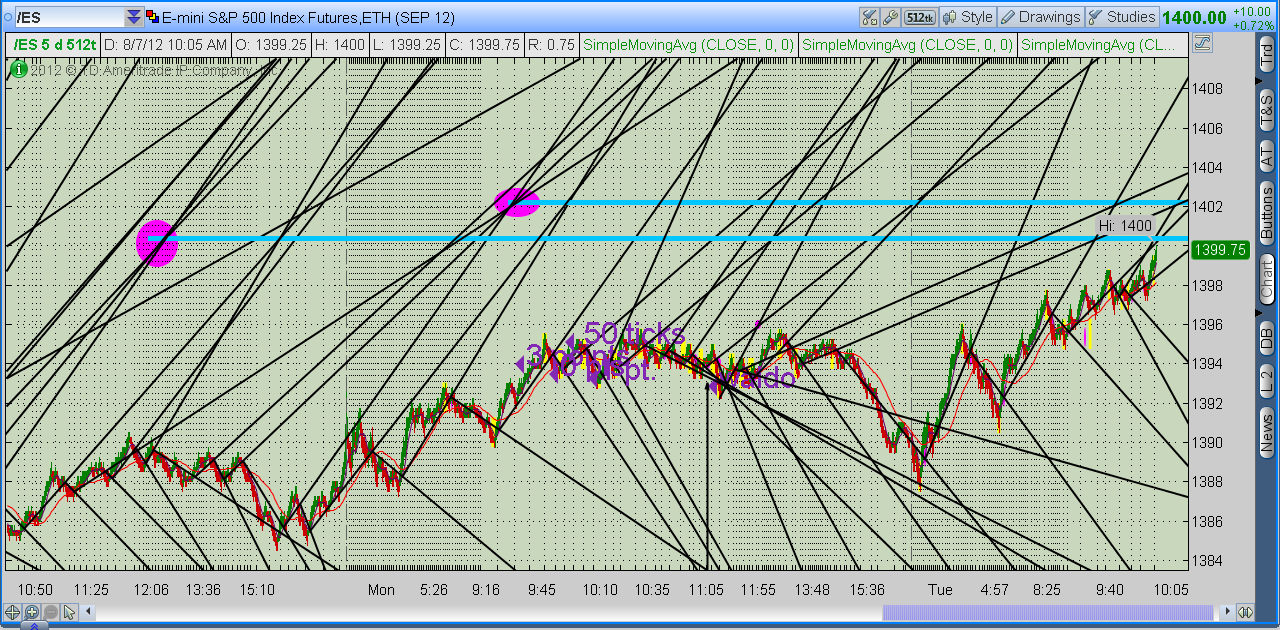Click the +10.00 net change value
This screenshot has height=630, width=1280.
1252,11
